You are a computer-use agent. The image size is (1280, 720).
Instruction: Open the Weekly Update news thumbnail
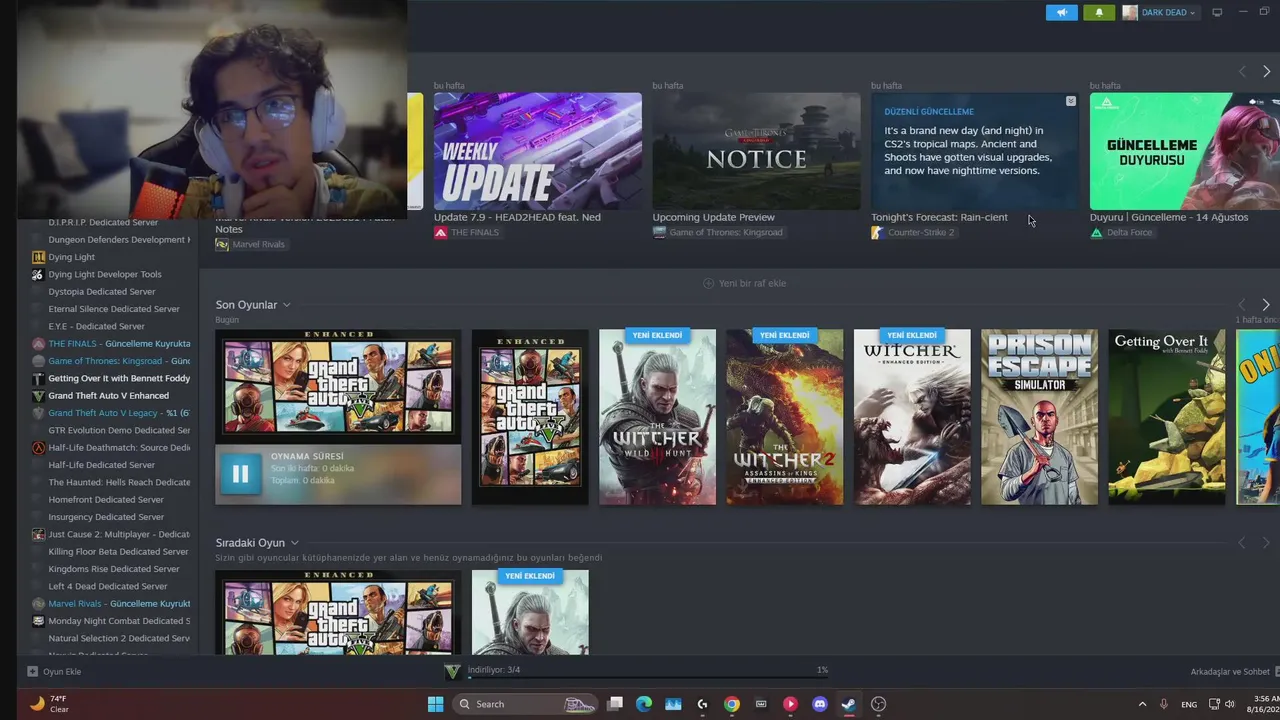(x=538, y=151)
